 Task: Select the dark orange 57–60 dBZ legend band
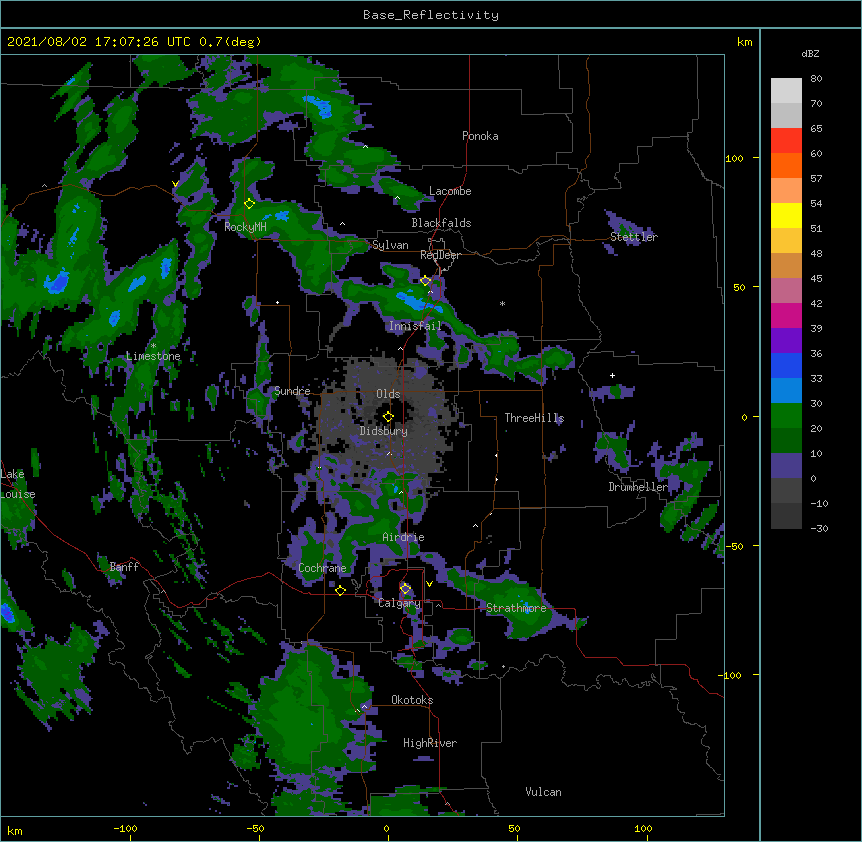point(786,165)
